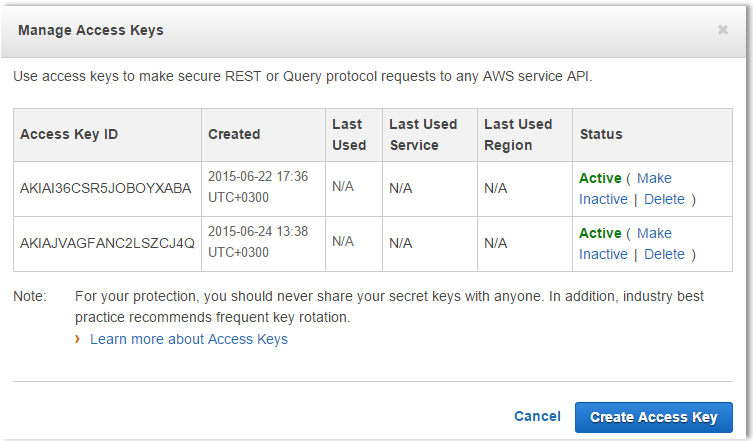Click the arrow beside Learn more link
The width and height of the screenshot is (753, 441).
click(x=79, y=339)
